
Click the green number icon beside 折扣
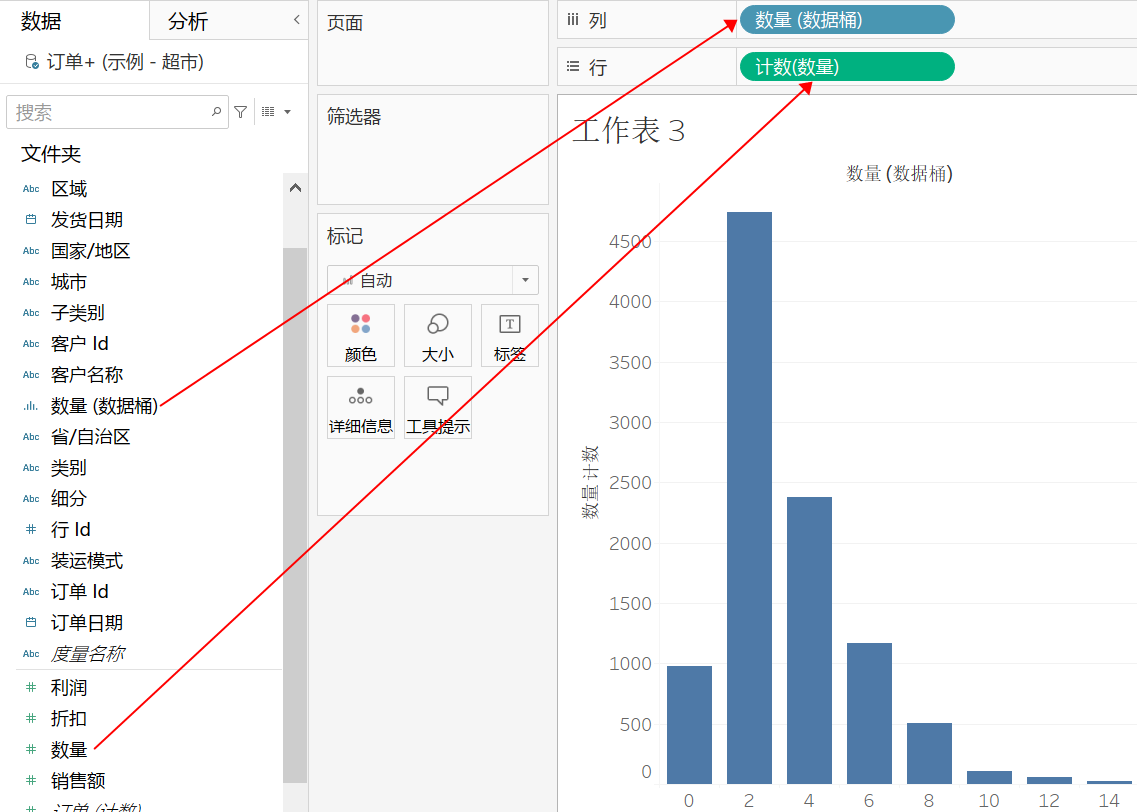pos(30,718)
